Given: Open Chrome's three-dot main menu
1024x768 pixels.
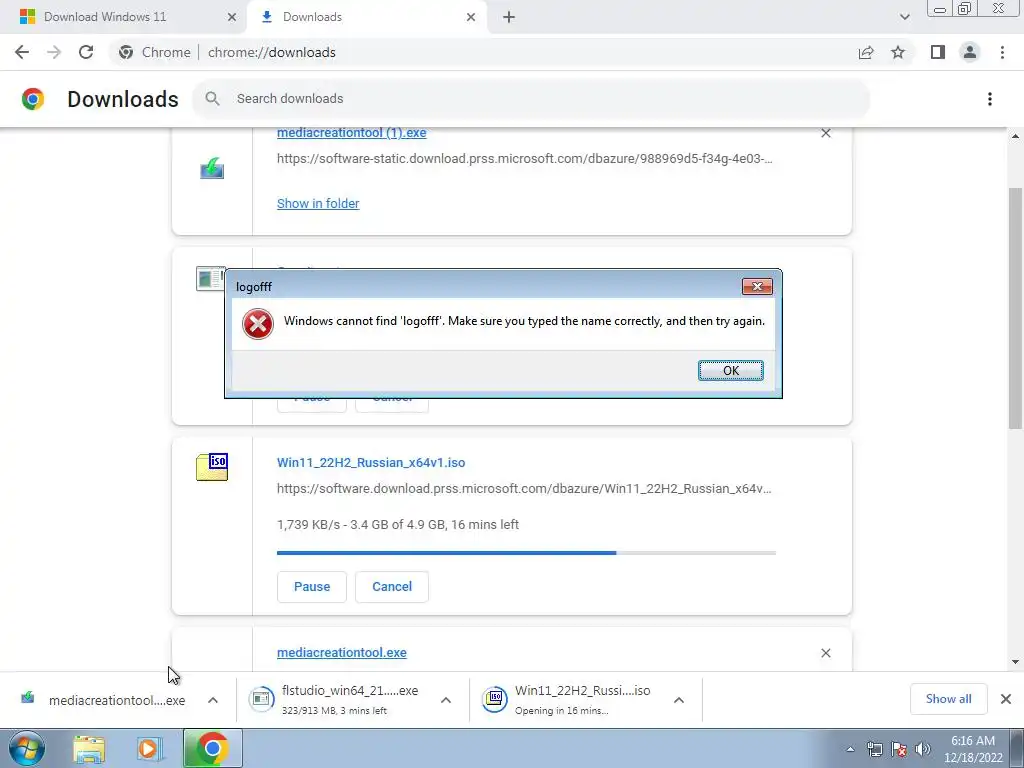Looking at the screenshot, I should click(1002, 52).
